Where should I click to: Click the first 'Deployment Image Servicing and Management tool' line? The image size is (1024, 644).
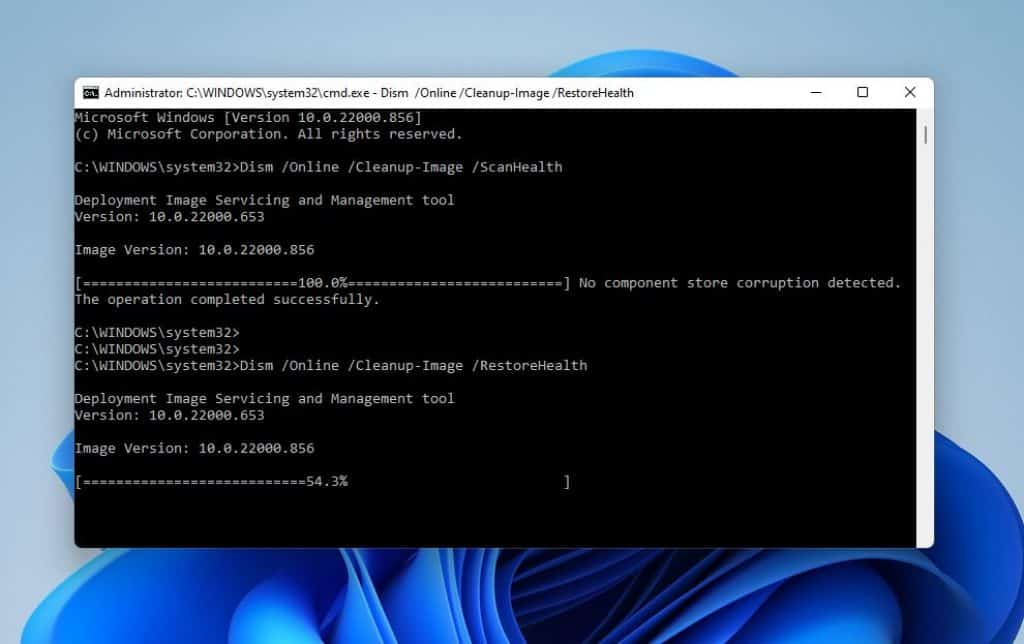[264, 201]
